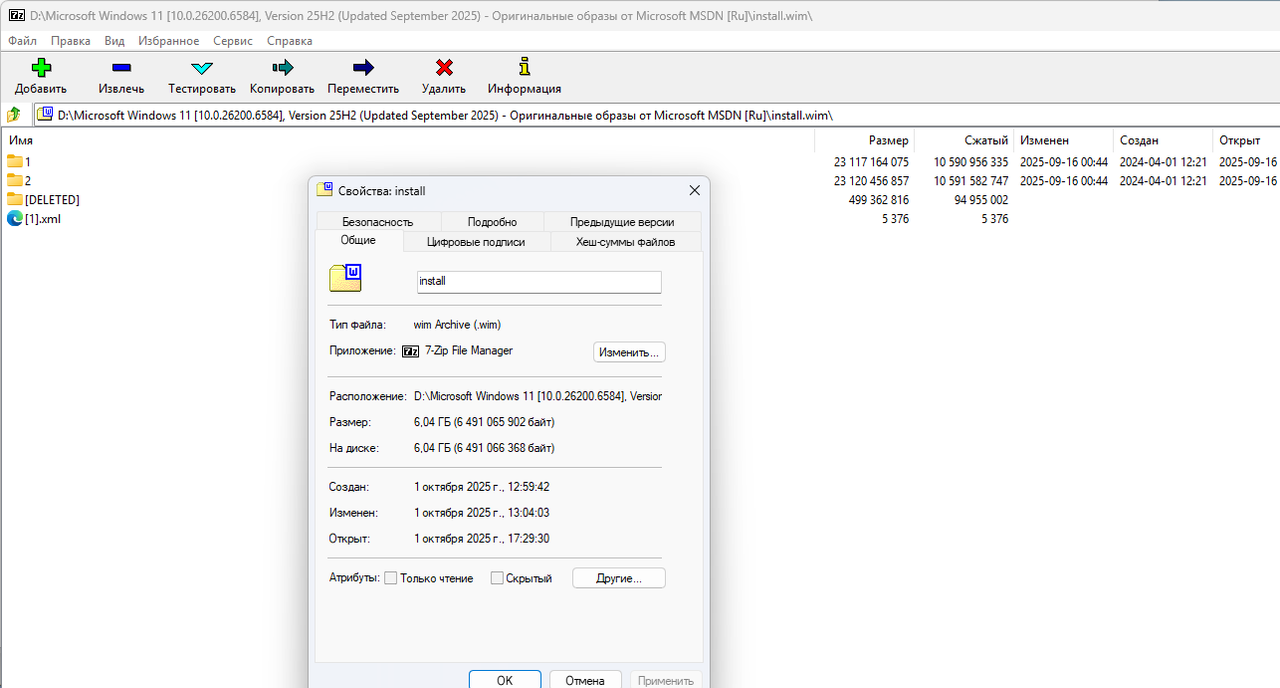Click the Extract (Извлечь) minus icon
The height and width of the screenshot is (688, 1280).
tap(121, 67)
